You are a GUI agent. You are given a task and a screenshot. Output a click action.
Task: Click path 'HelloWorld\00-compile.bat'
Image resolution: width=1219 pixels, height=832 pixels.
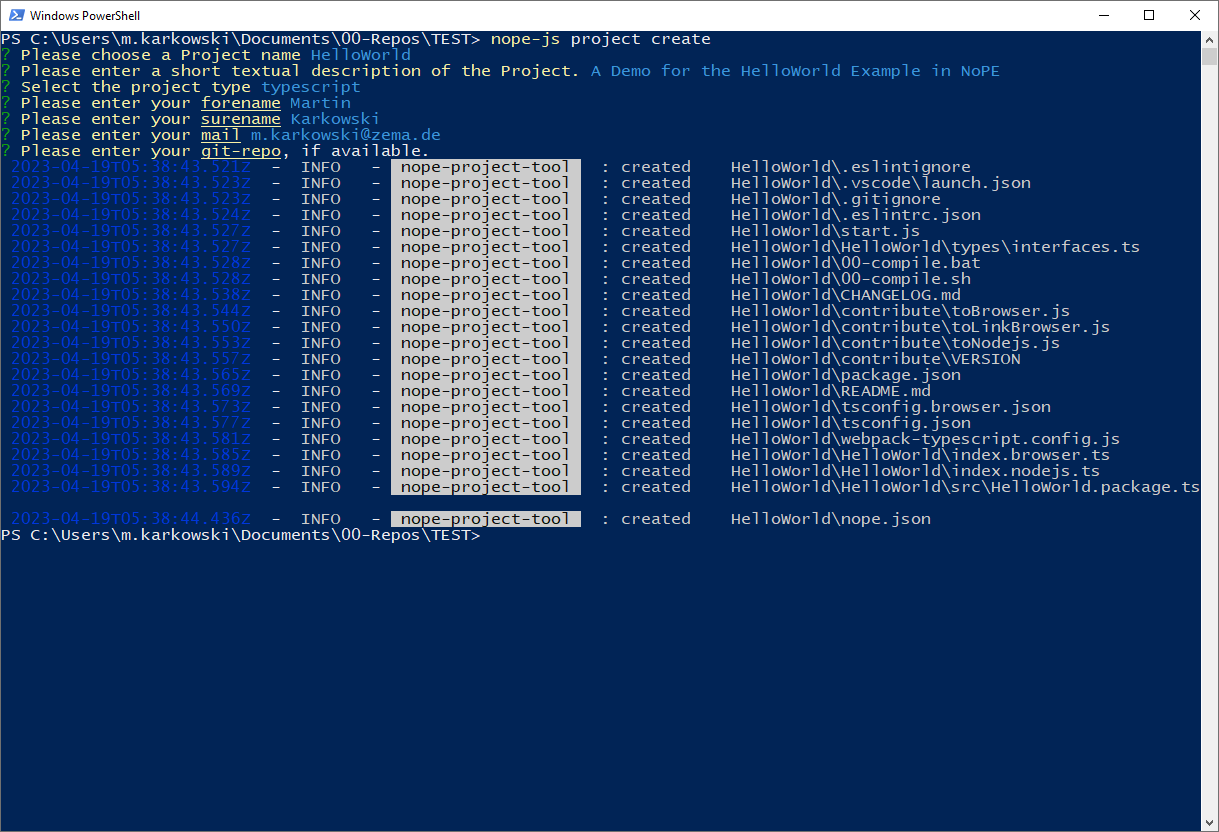click(856, 263)
